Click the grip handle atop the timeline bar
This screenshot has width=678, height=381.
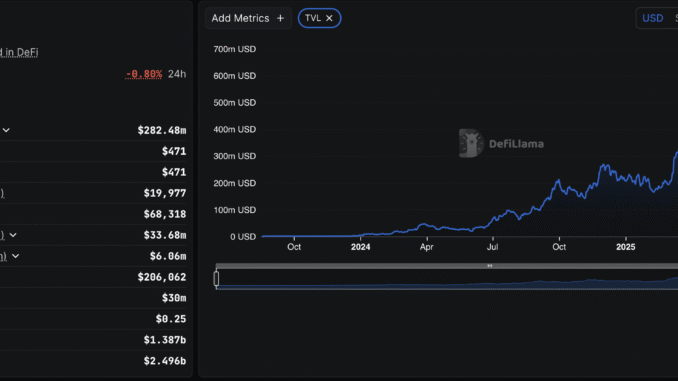(x=489, y=266)
